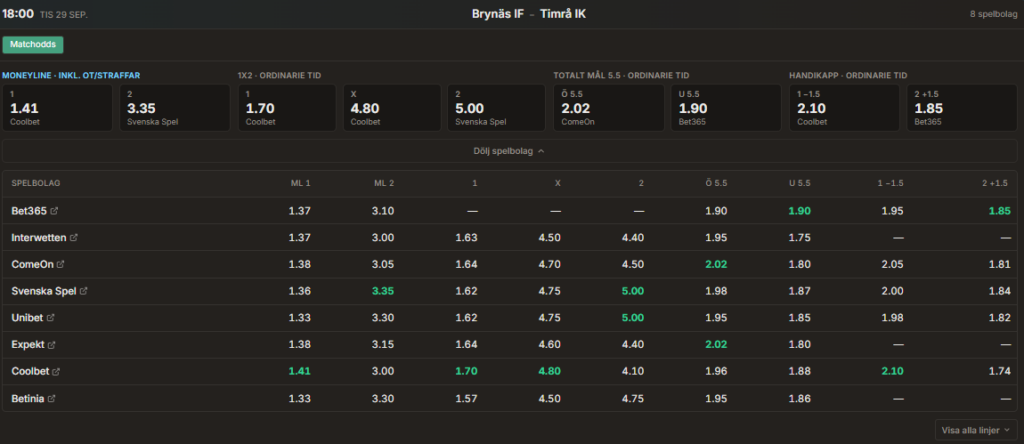Click the ML 2 column header
The image size is (1024, 444).
coord(384,183)
